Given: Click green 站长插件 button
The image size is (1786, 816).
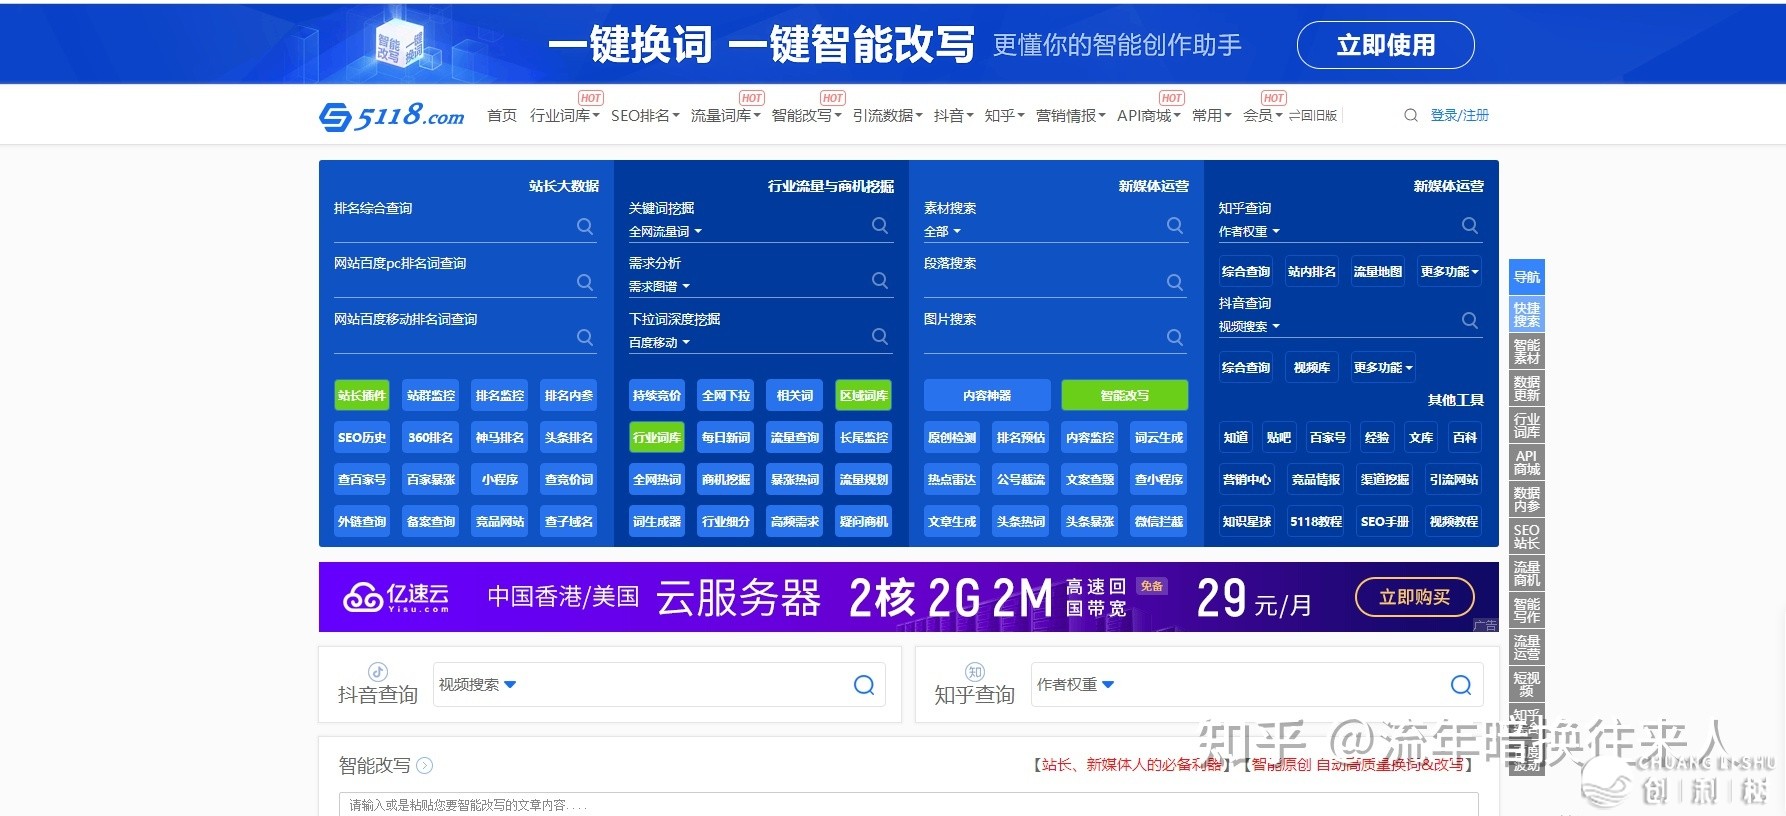Looking at the screenshot, I should 362,395.
